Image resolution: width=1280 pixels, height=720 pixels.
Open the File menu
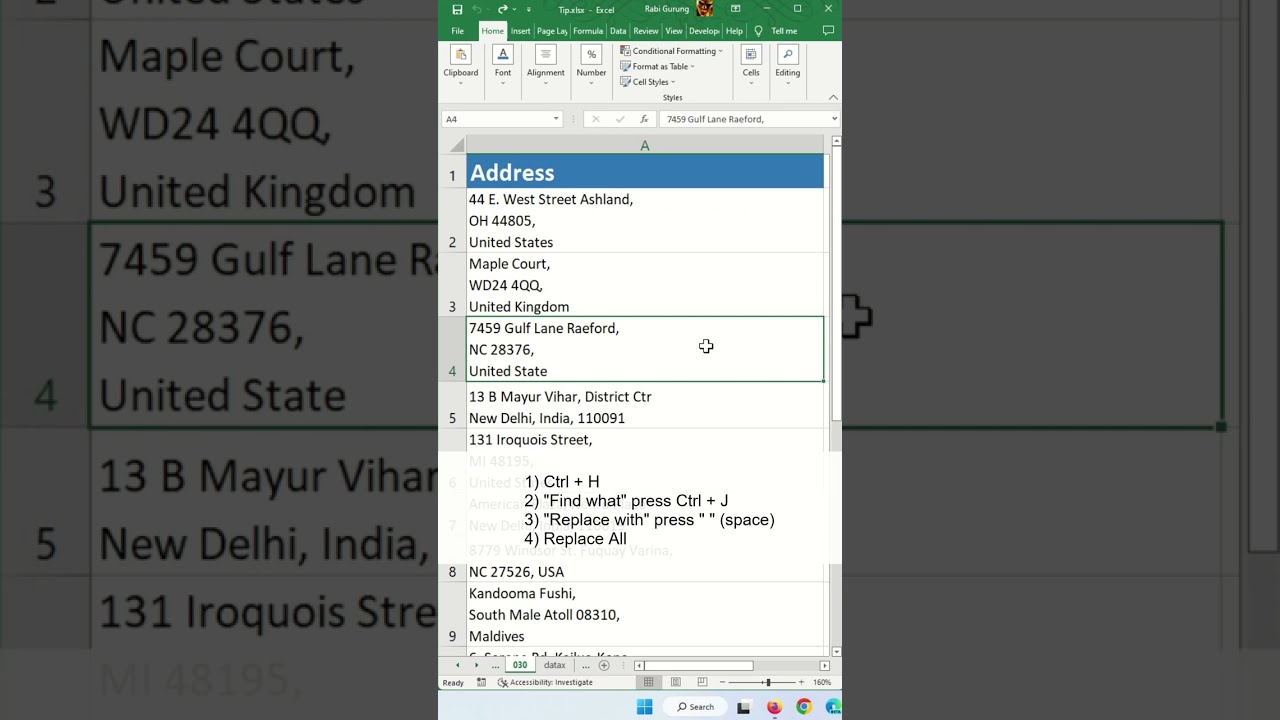click(x=457, y=31)
